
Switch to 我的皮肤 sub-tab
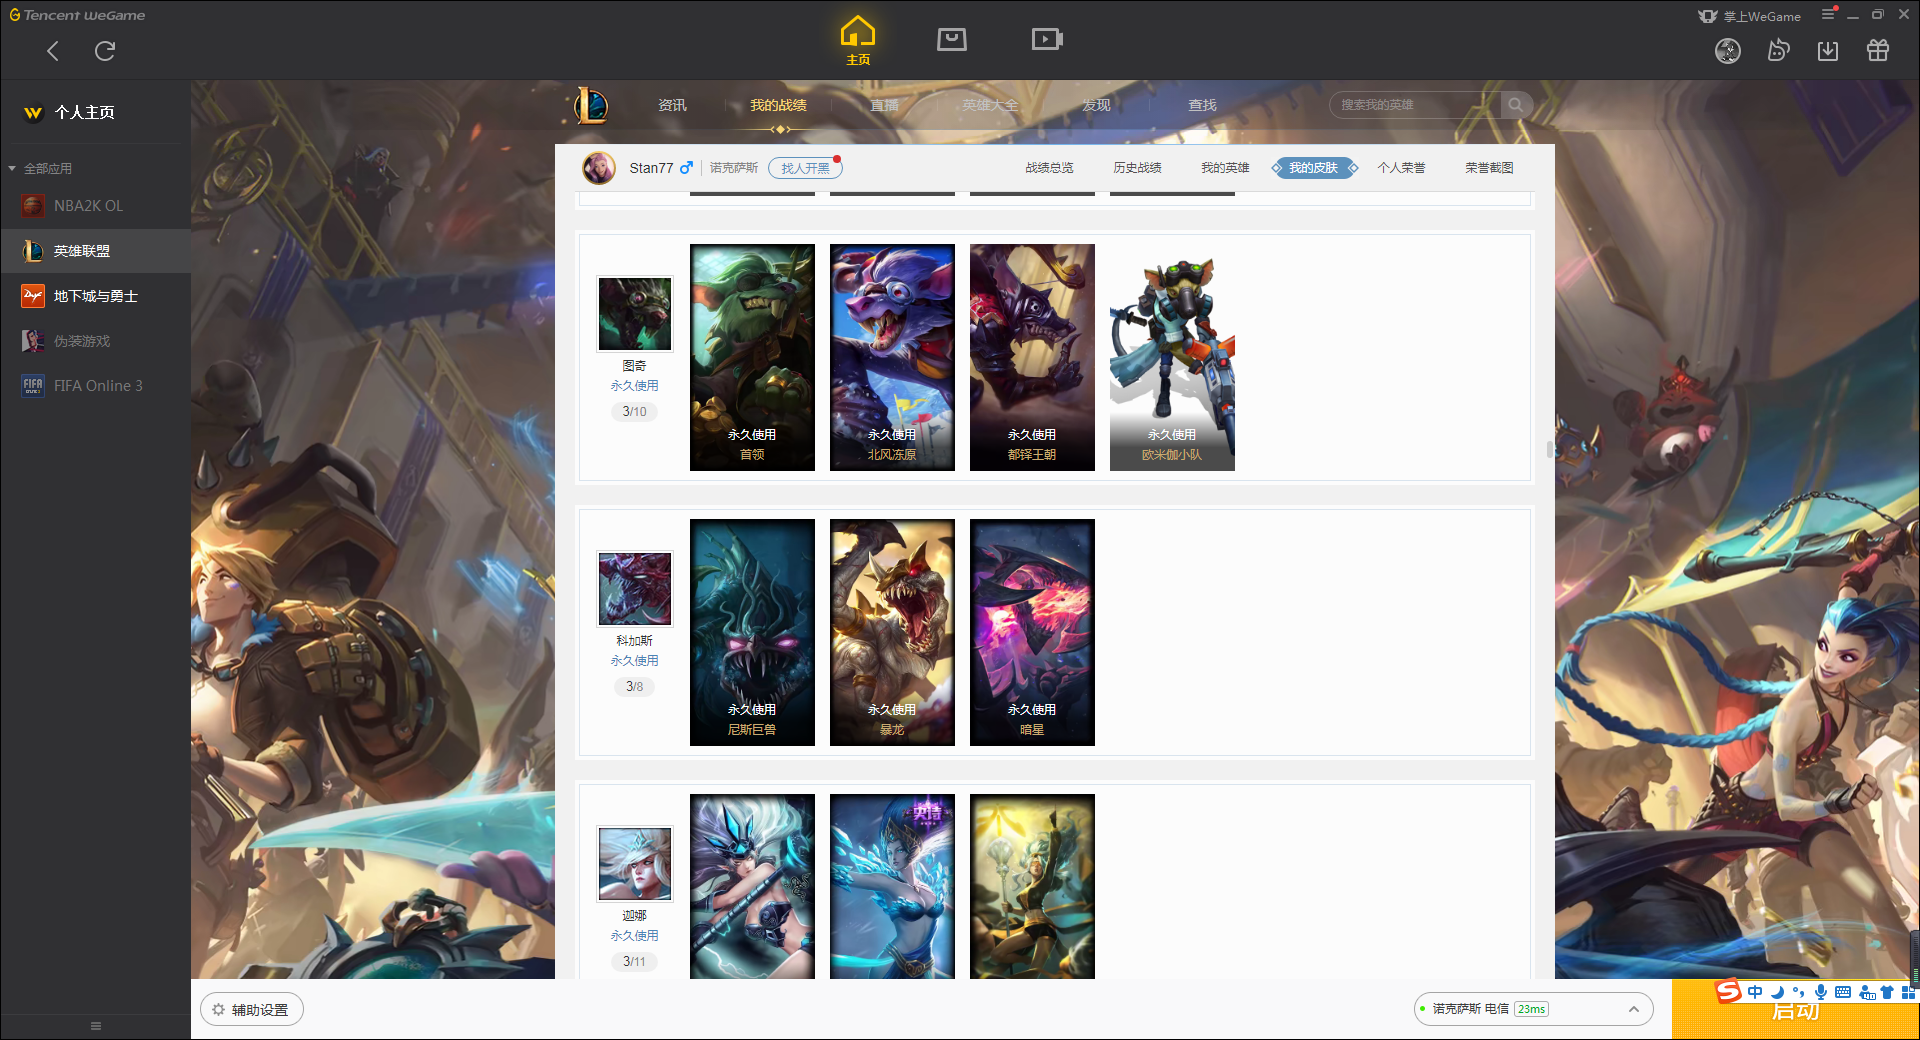point(1314,168)
